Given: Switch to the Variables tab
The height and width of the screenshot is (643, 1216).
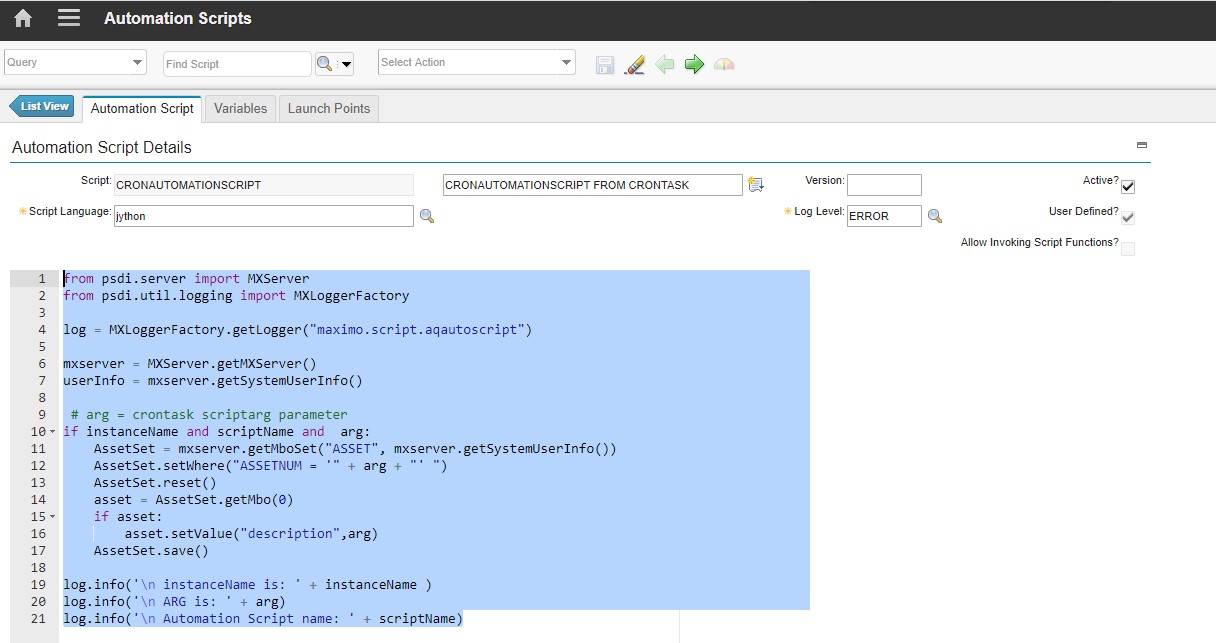Looking at the screenshot, I should [x=240, y=108].
